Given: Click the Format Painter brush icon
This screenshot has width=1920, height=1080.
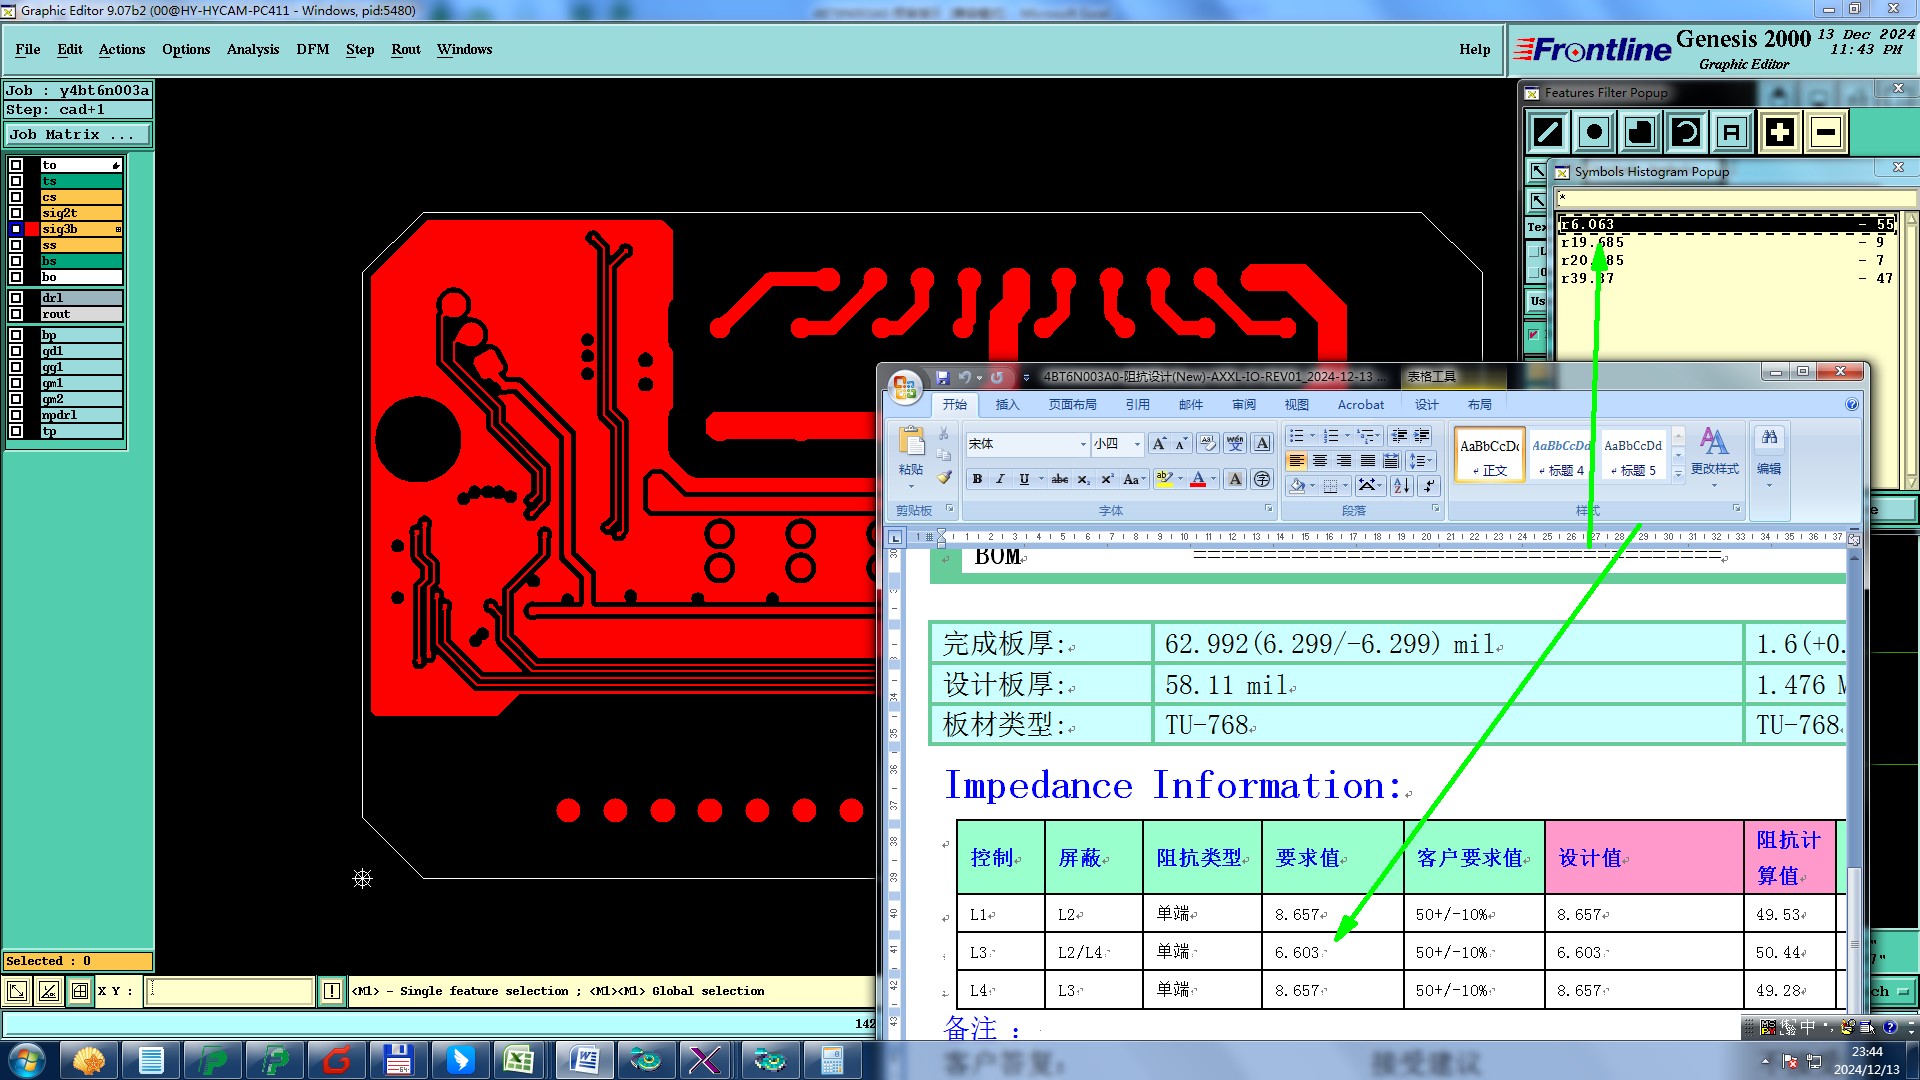Looking at the screenshot, I should point(943,478).
